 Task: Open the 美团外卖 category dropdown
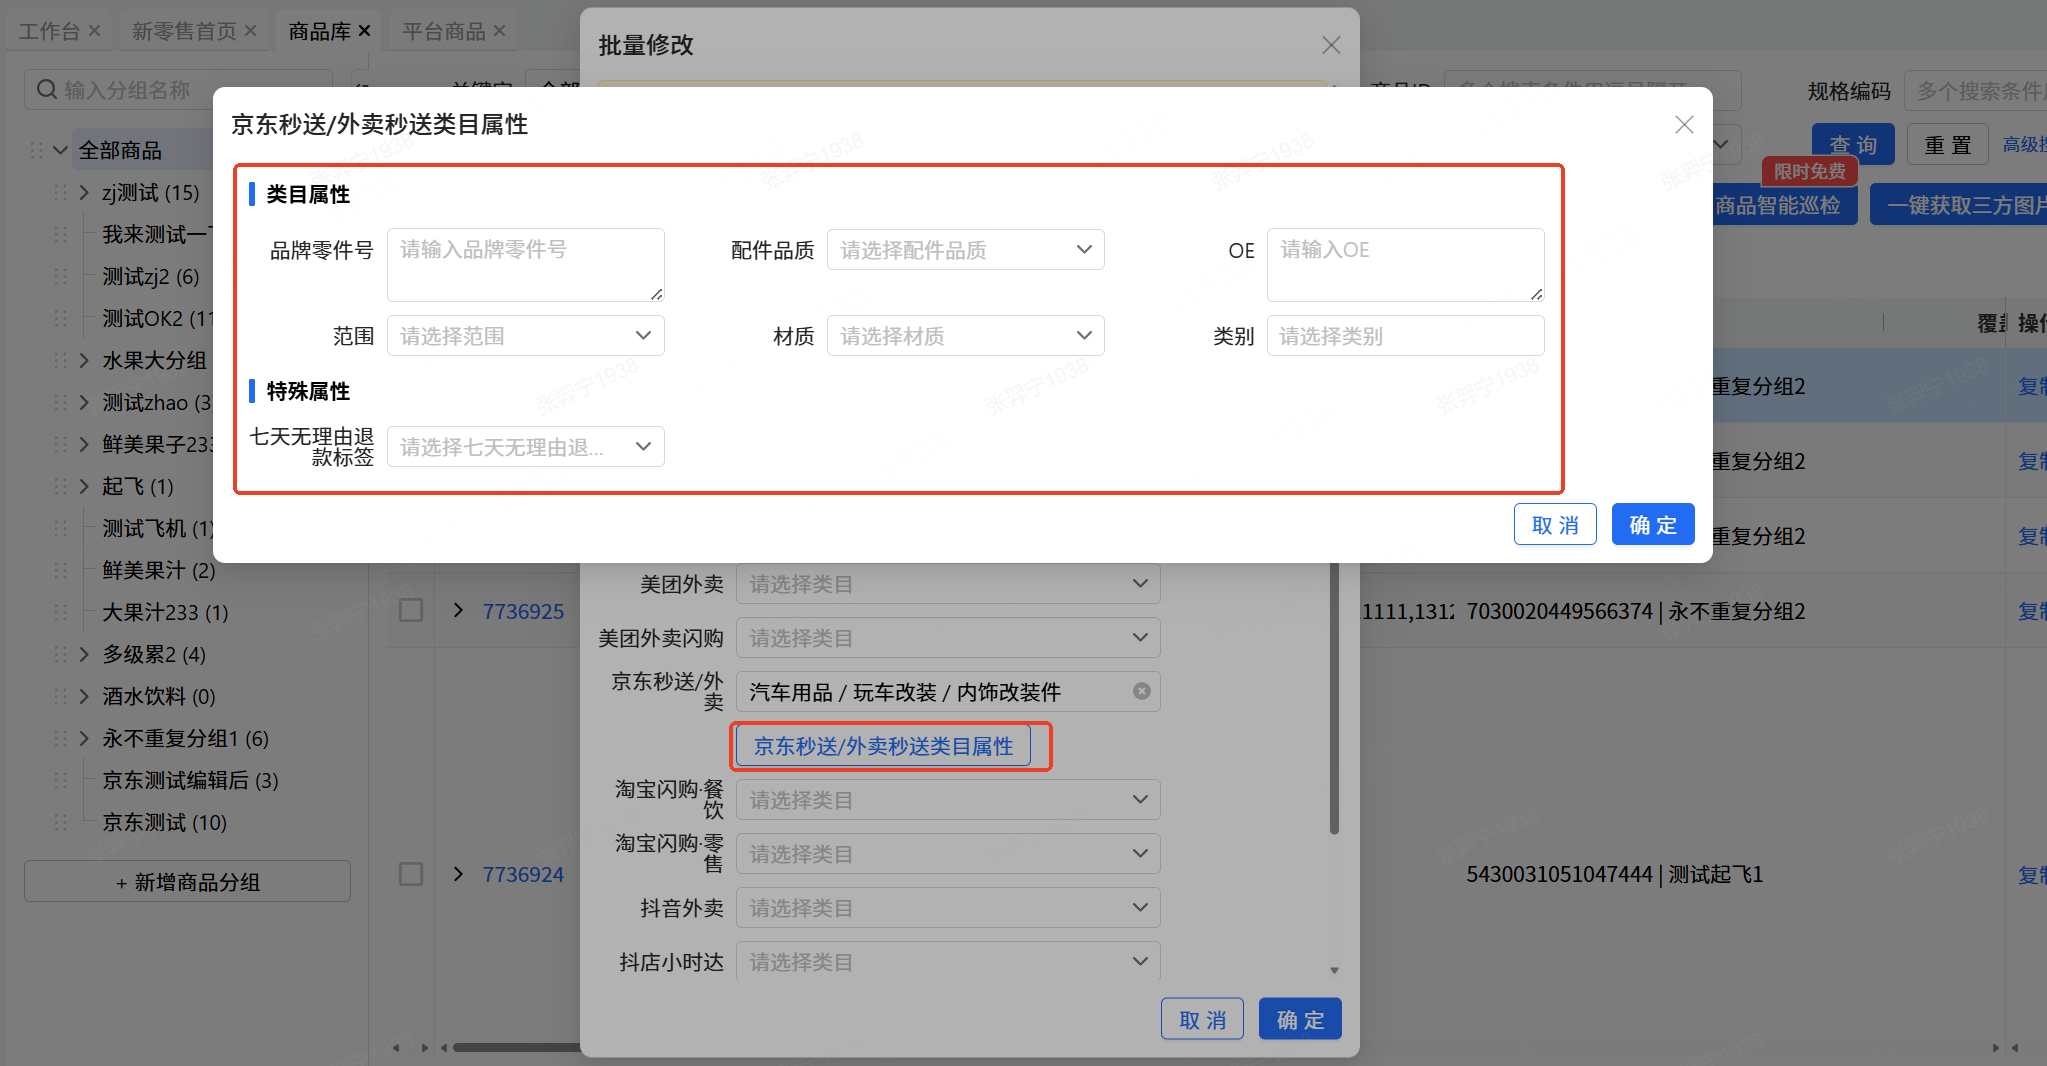(948, 584)
